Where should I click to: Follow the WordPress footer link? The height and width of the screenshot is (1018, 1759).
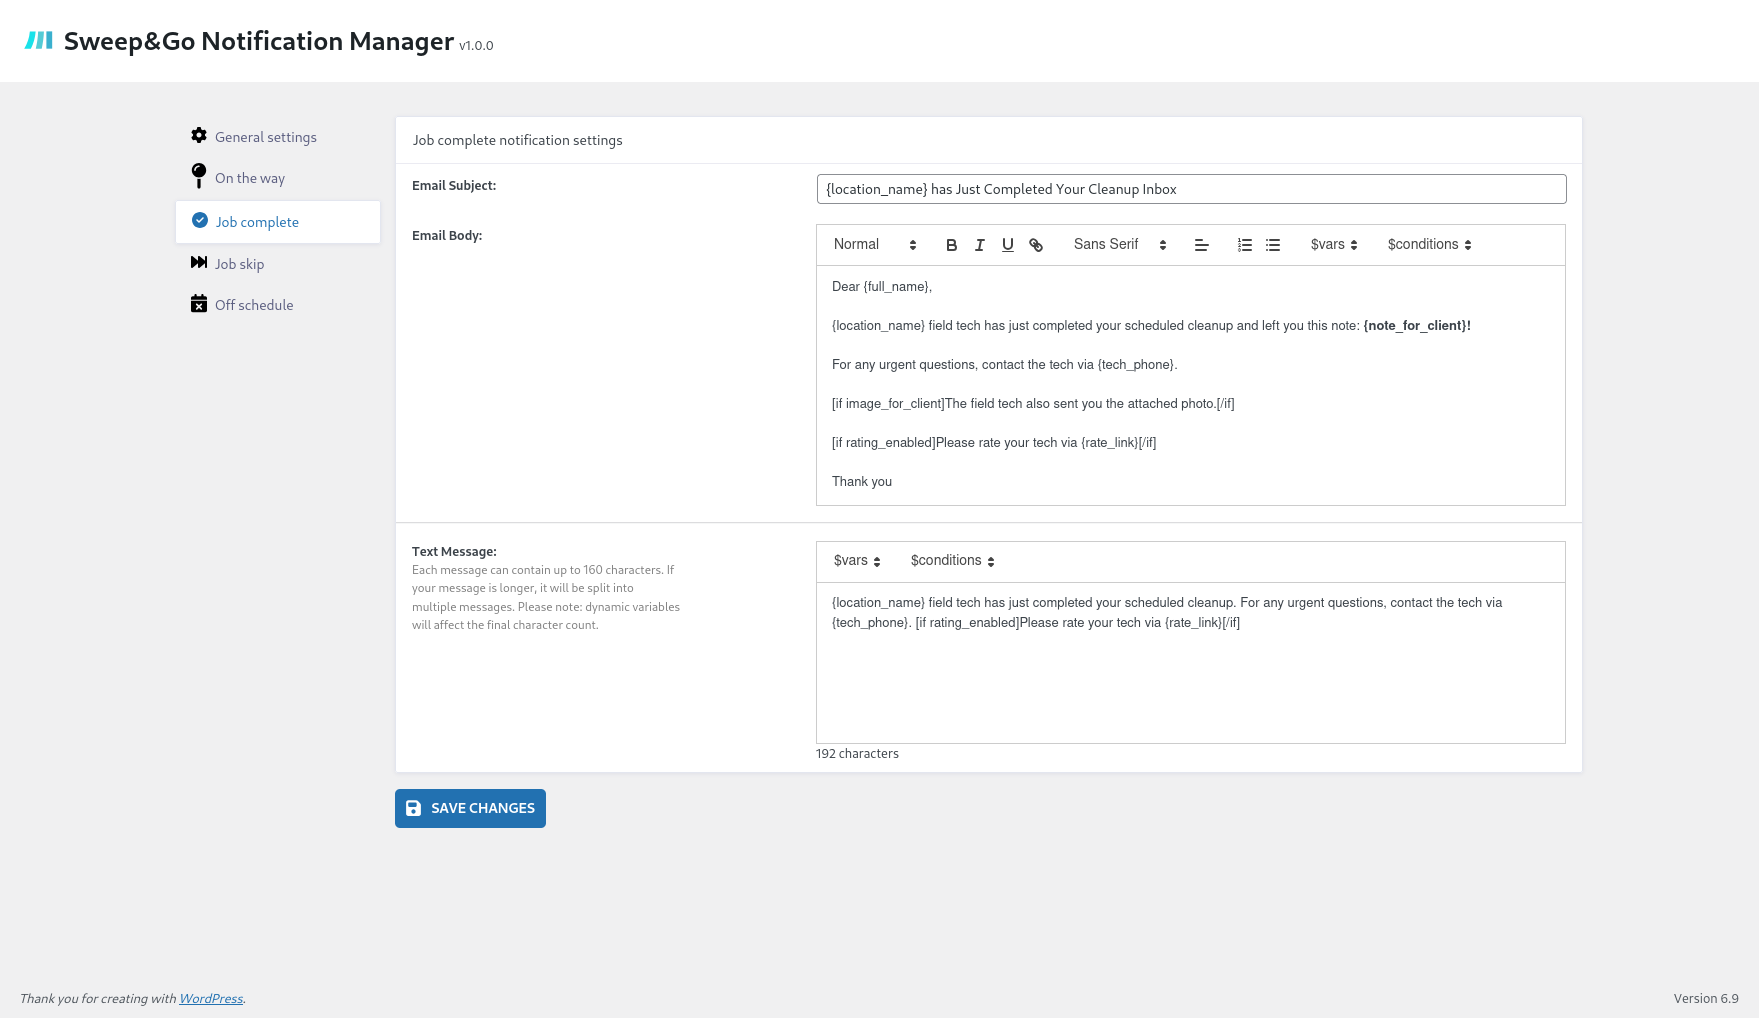pyautogui.click(x=210, y=999)
